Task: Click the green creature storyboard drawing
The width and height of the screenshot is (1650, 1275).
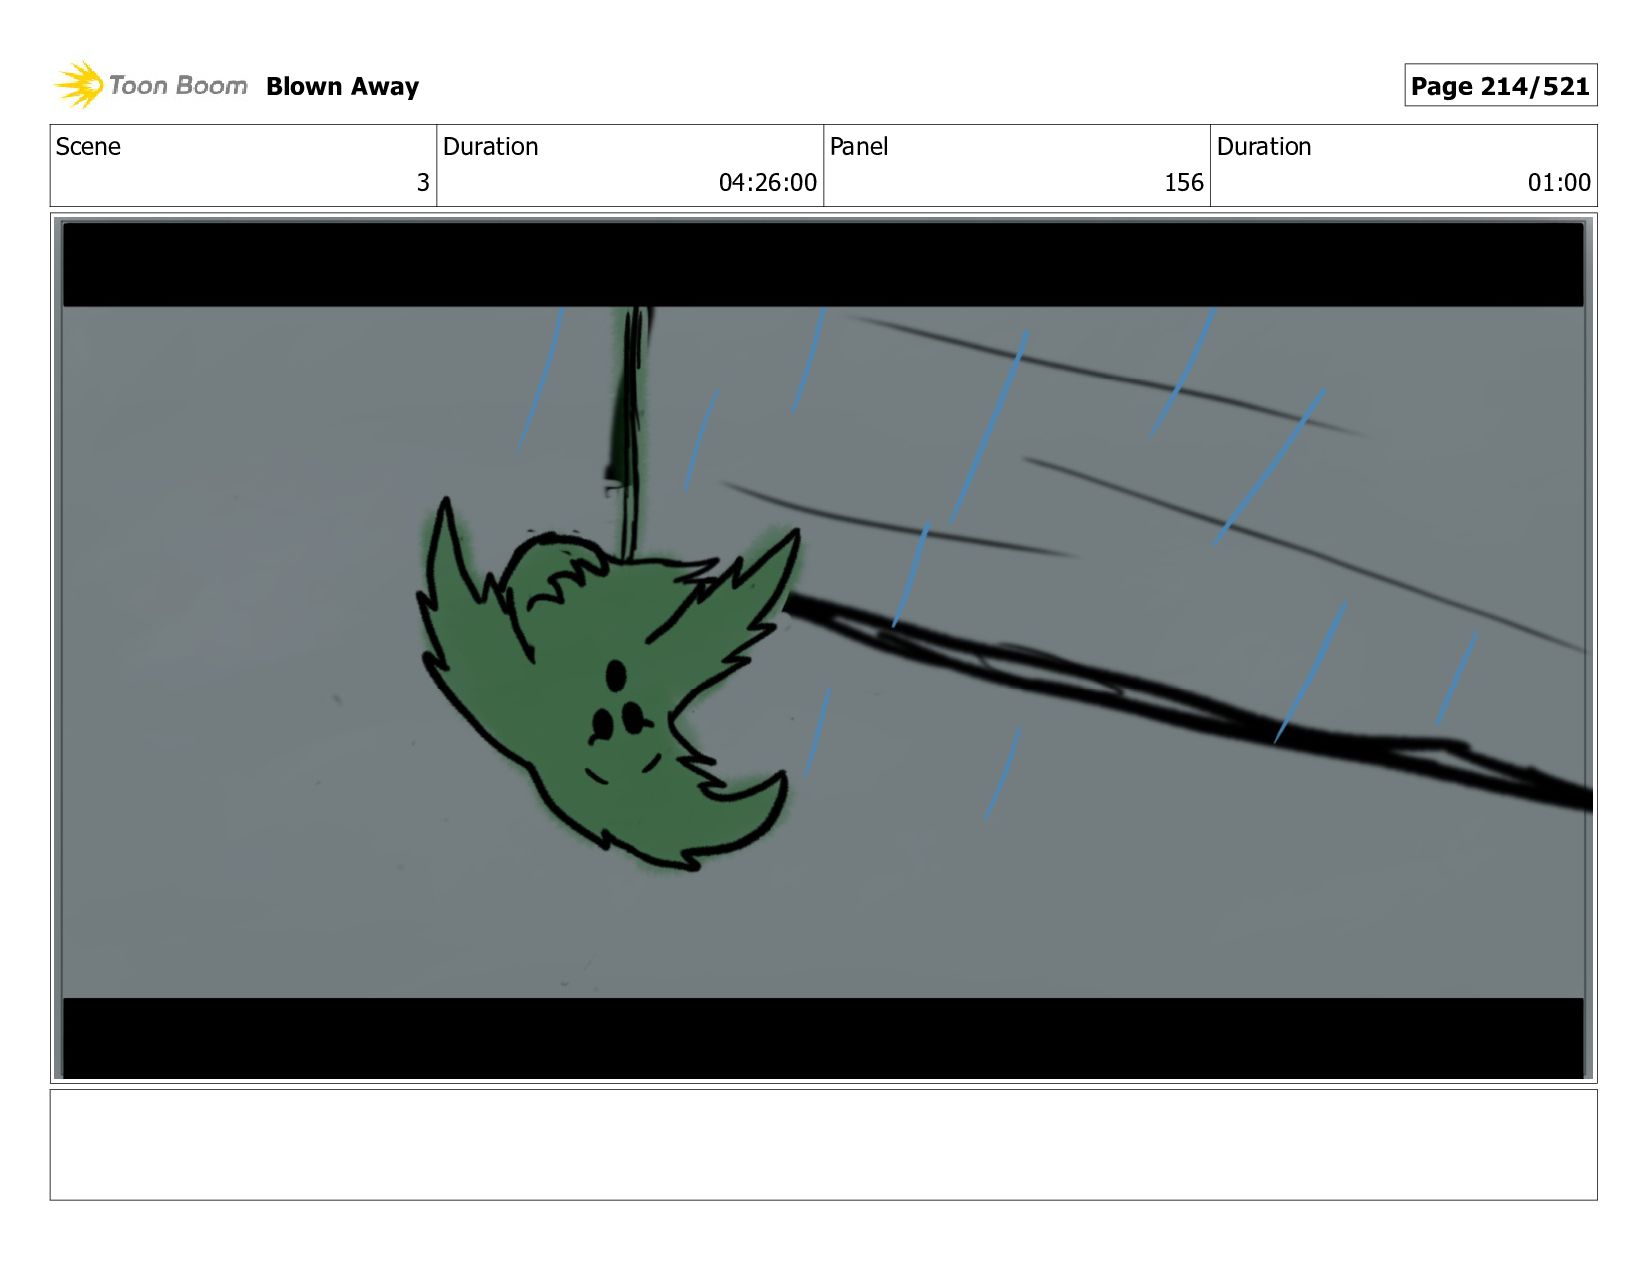Action: tap(608, 685)
